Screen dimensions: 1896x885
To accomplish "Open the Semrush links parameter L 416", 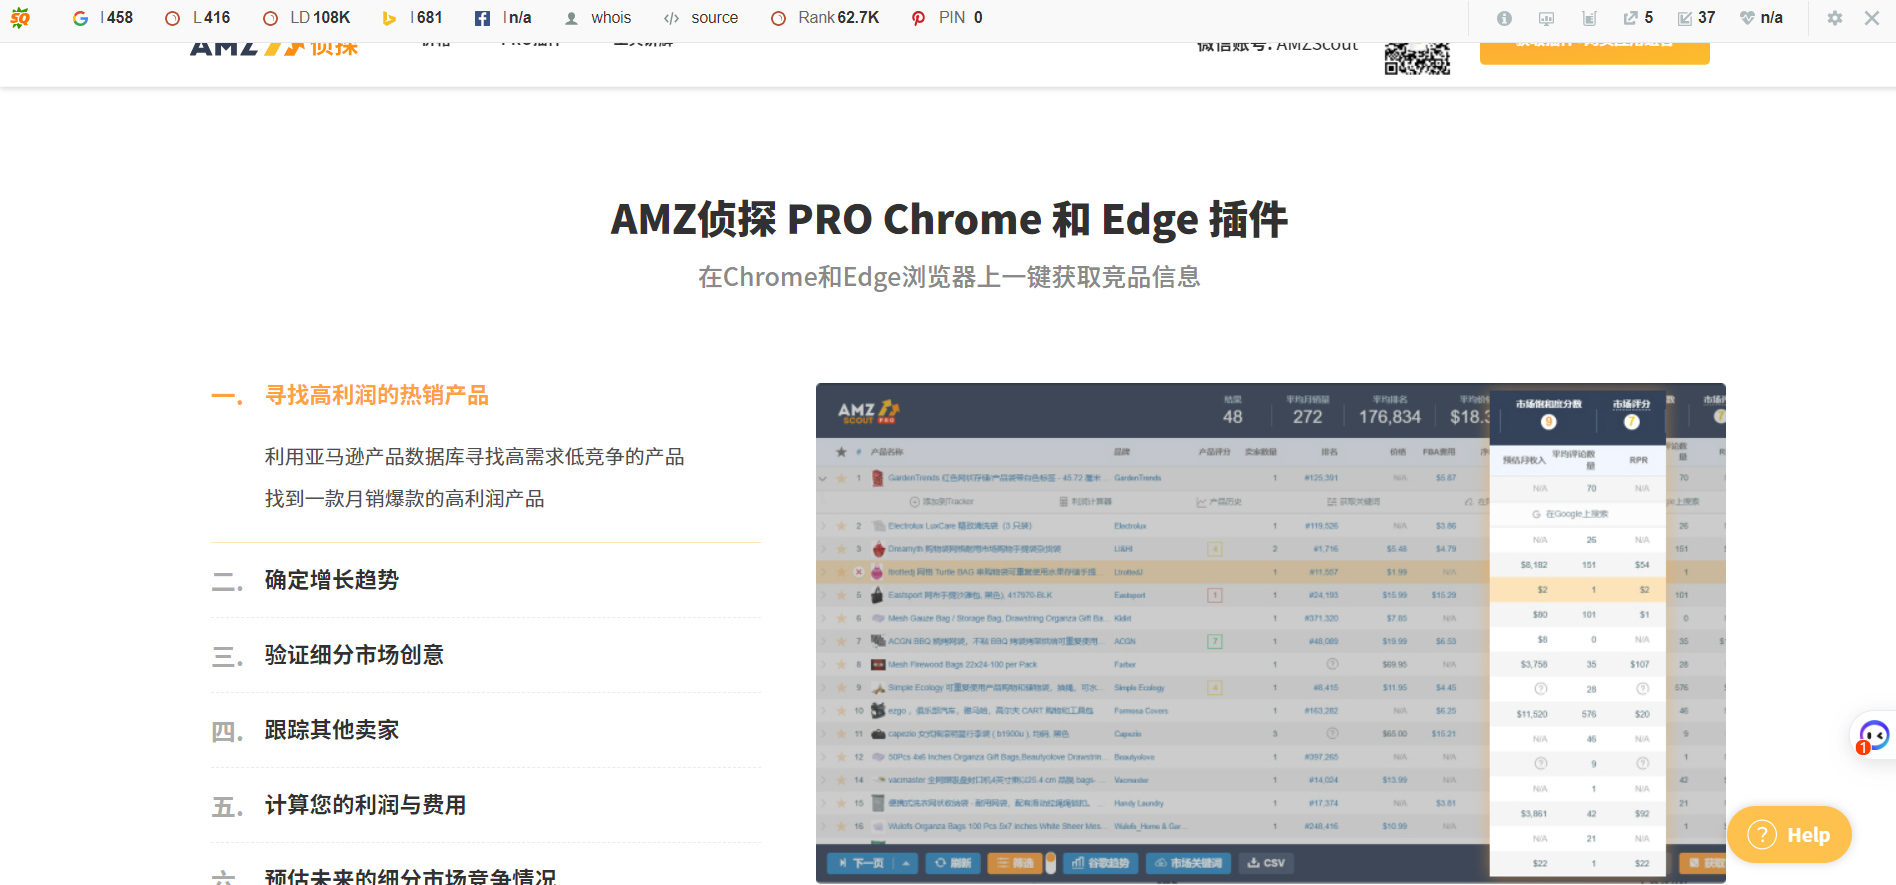I will click(x=198, y=18).
